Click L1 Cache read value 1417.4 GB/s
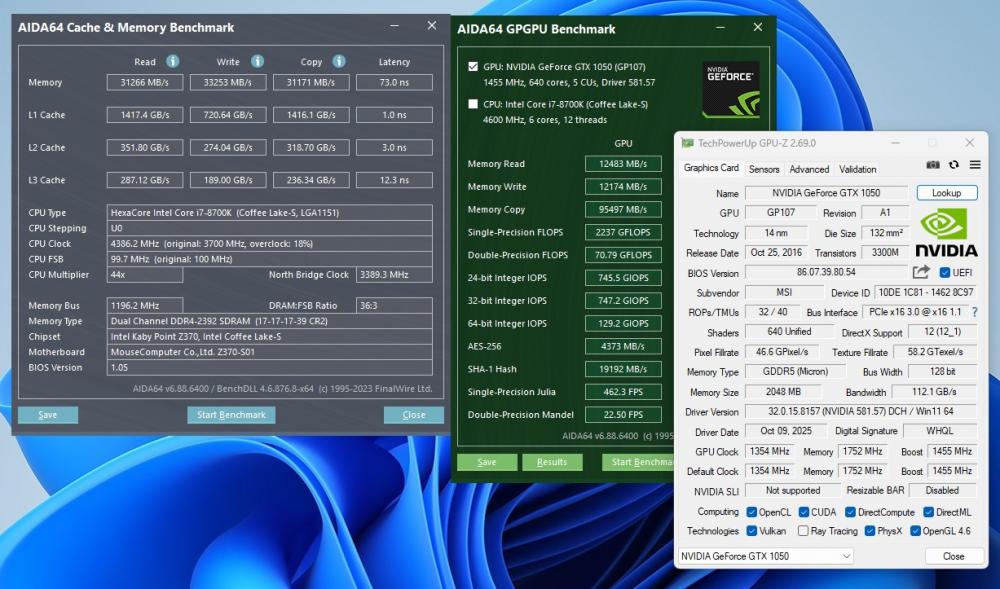 pos(145,115)
